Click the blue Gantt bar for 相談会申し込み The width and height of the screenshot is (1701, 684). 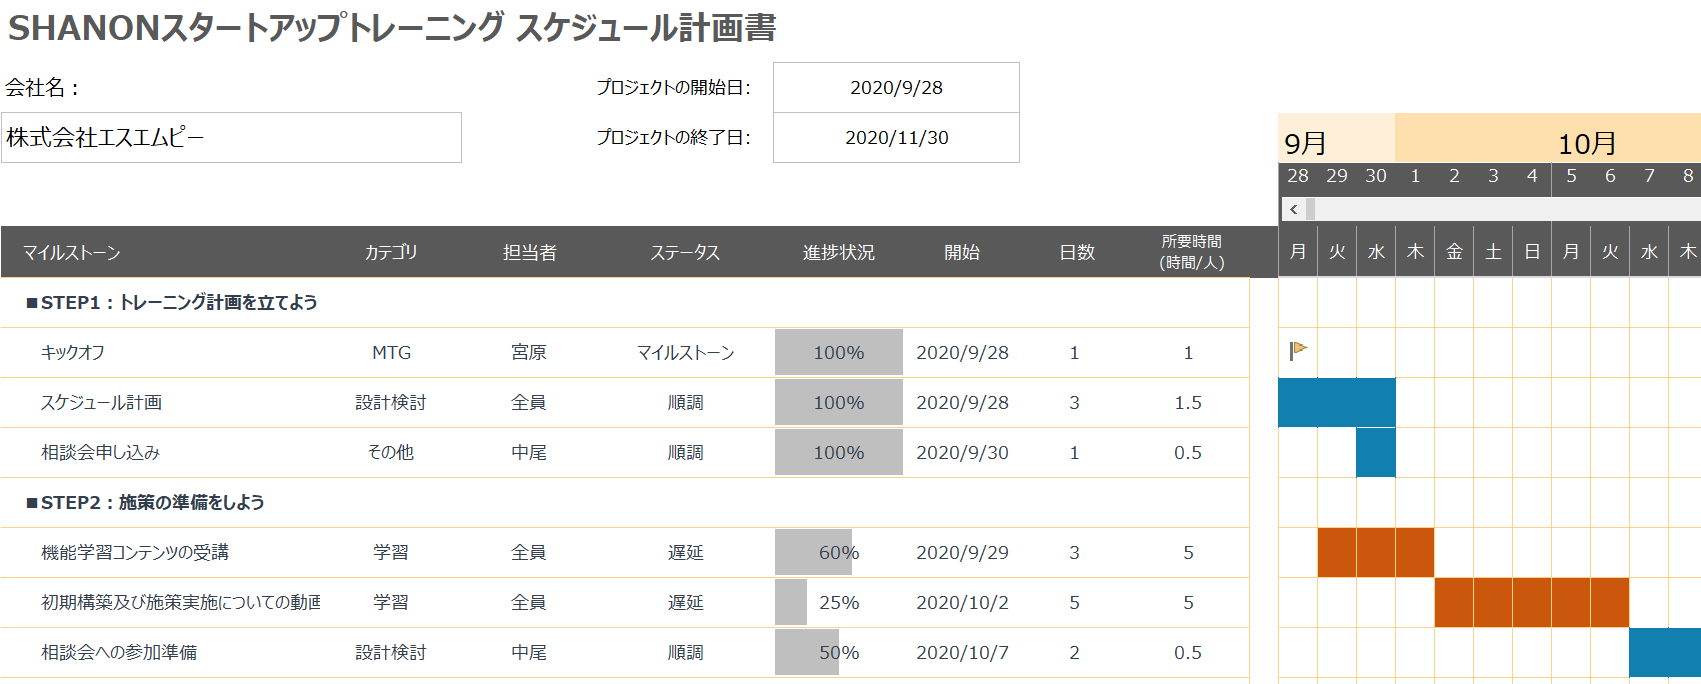pyautogui.click(x=1376, y=452)
